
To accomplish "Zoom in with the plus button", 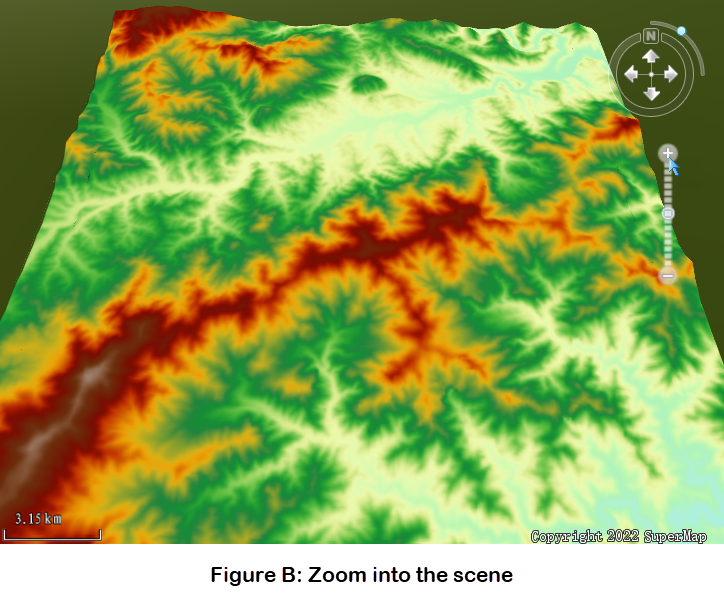I will [x=668, y=153].
